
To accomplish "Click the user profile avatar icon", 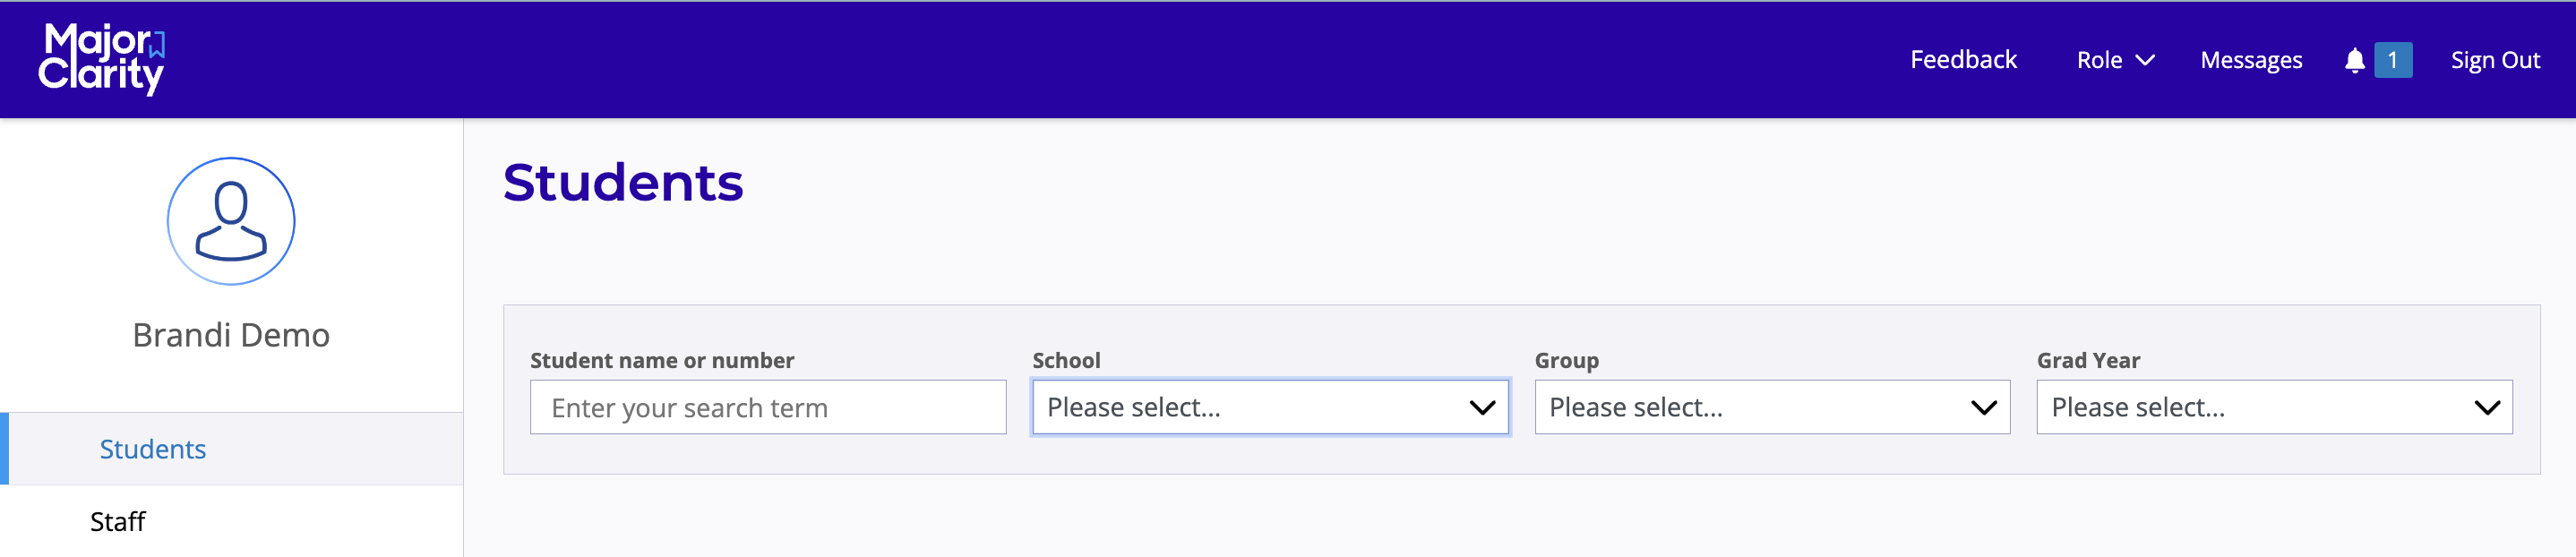I will 231,221.
